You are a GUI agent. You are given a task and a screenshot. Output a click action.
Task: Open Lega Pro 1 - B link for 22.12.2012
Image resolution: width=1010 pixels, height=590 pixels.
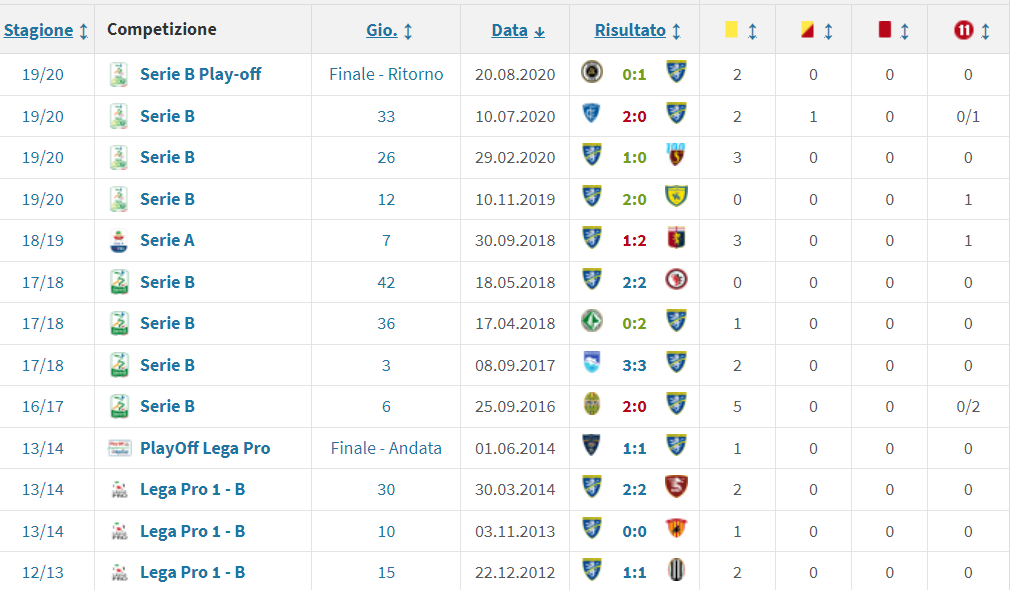(192, 572)
